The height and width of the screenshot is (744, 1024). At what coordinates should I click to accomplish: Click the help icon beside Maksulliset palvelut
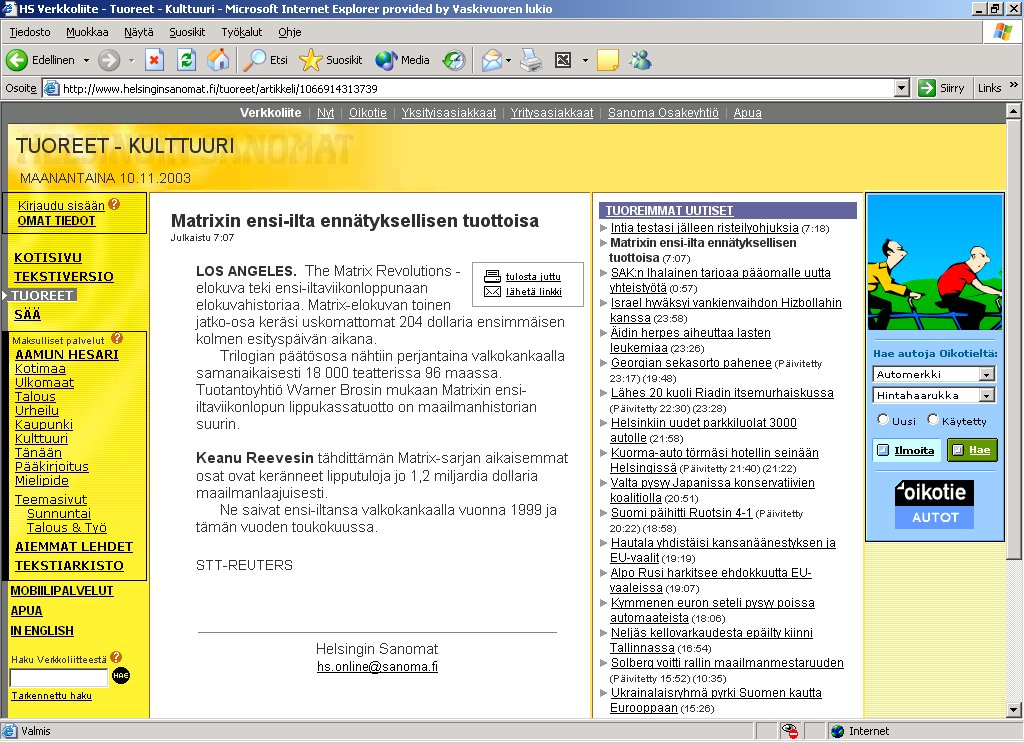pos(117,338)
